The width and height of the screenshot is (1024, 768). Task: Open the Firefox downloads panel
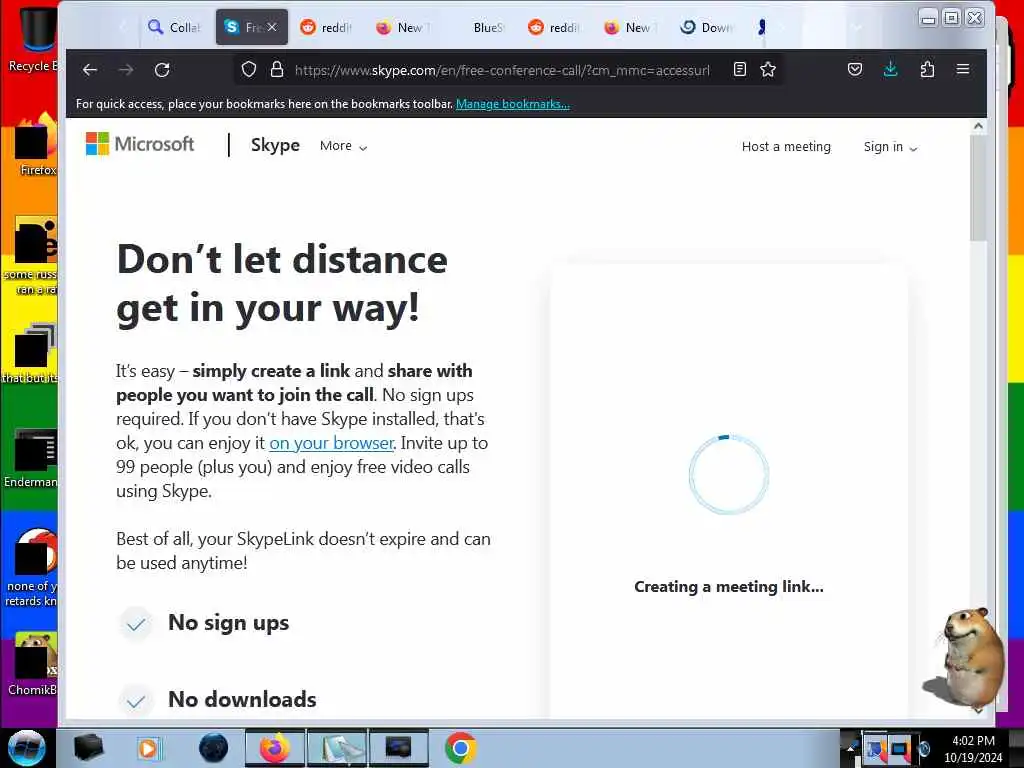(x=891, y=69)
